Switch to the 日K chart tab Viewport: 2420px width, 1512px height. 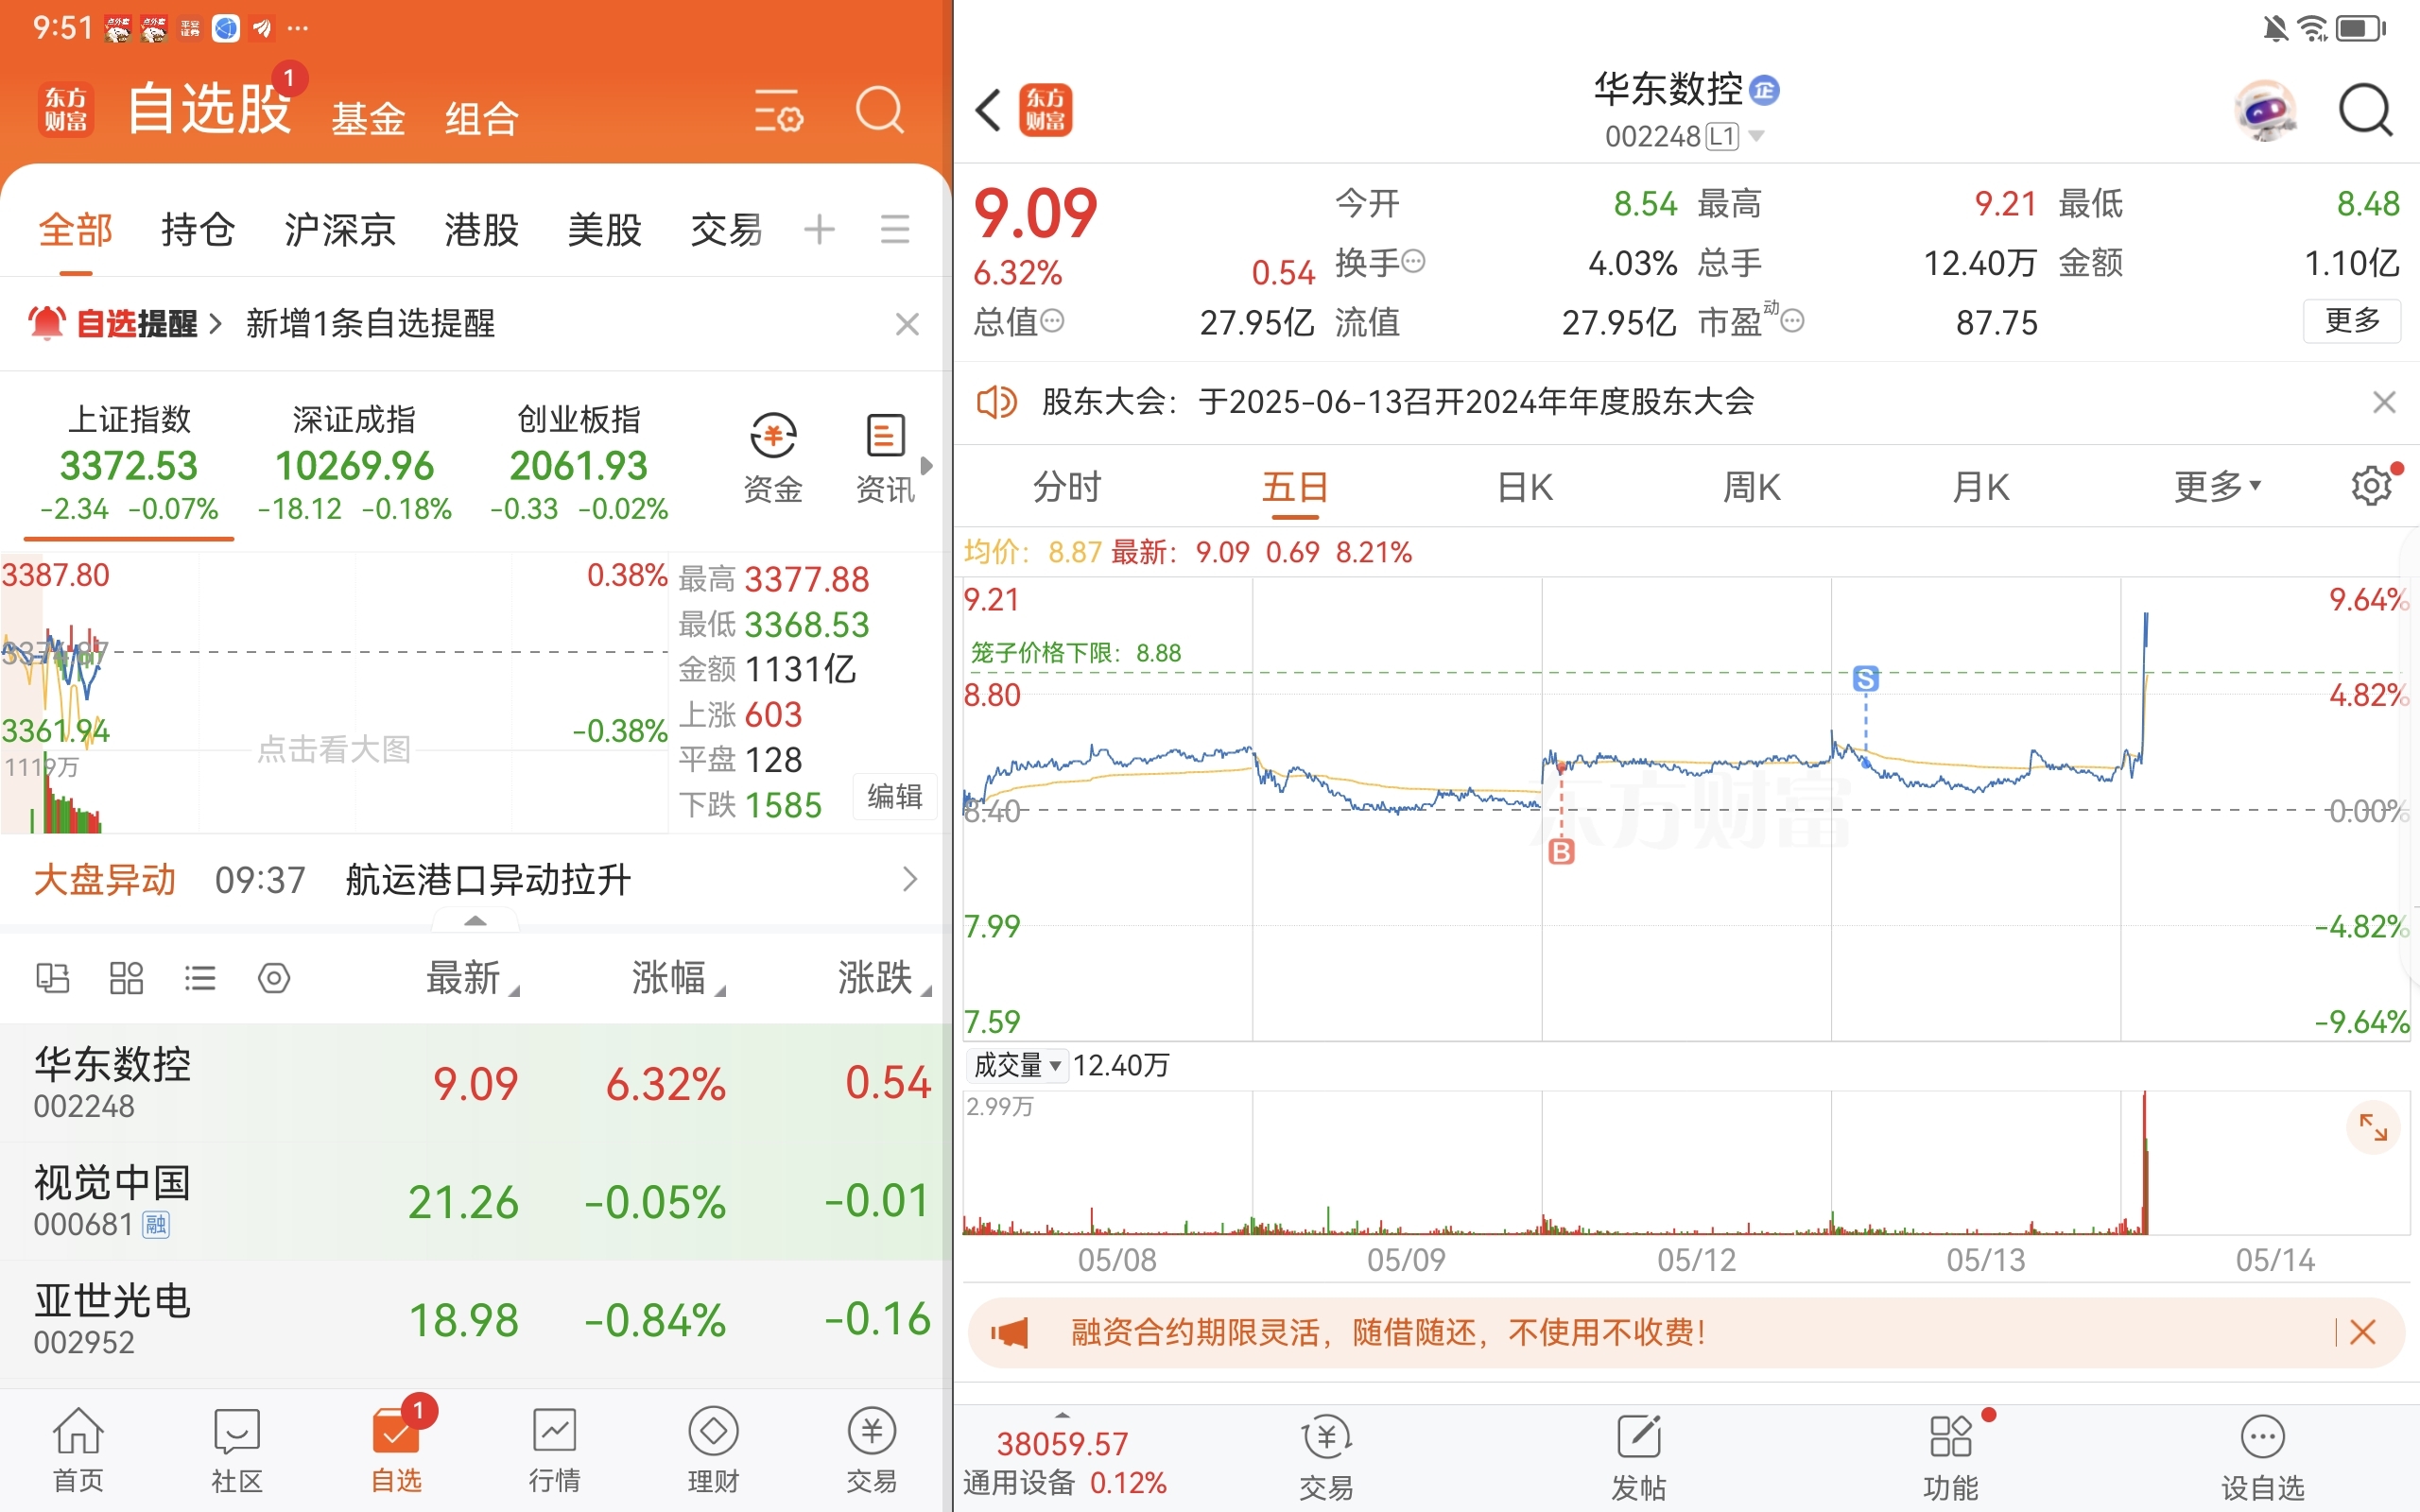1524,487
